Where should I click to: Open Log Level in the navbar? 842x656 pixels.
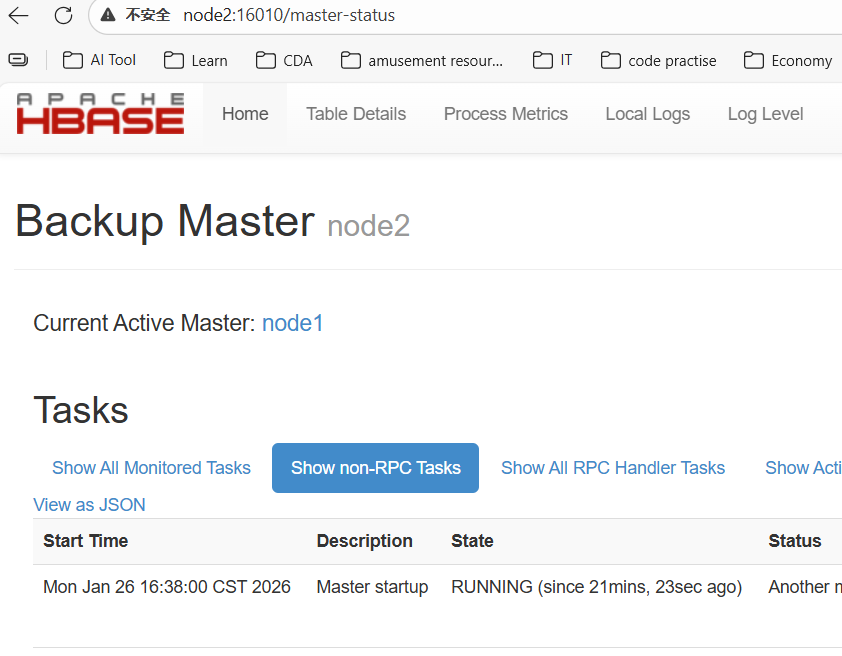coord(765,114)
